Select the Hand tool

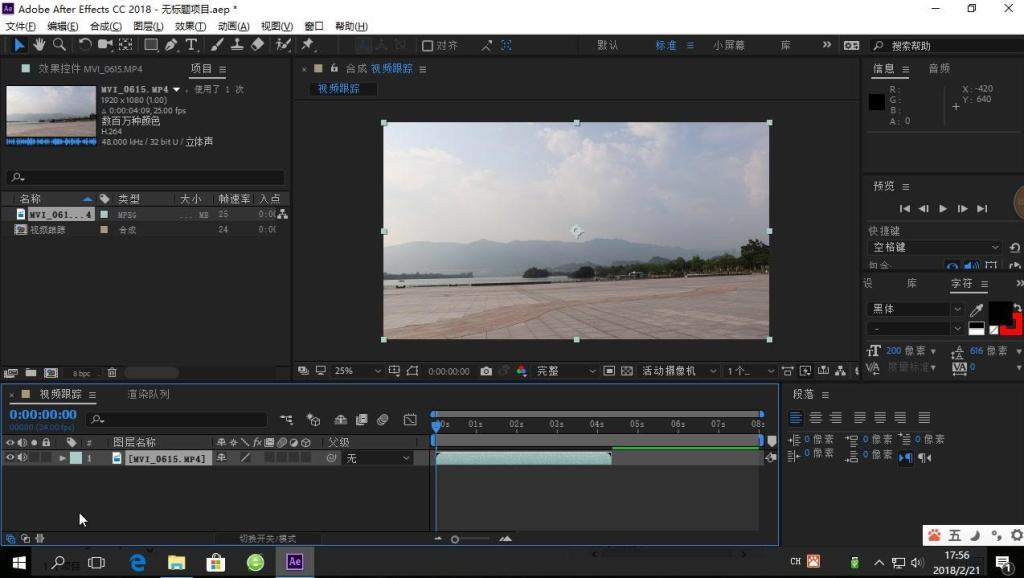click(39, 45)
